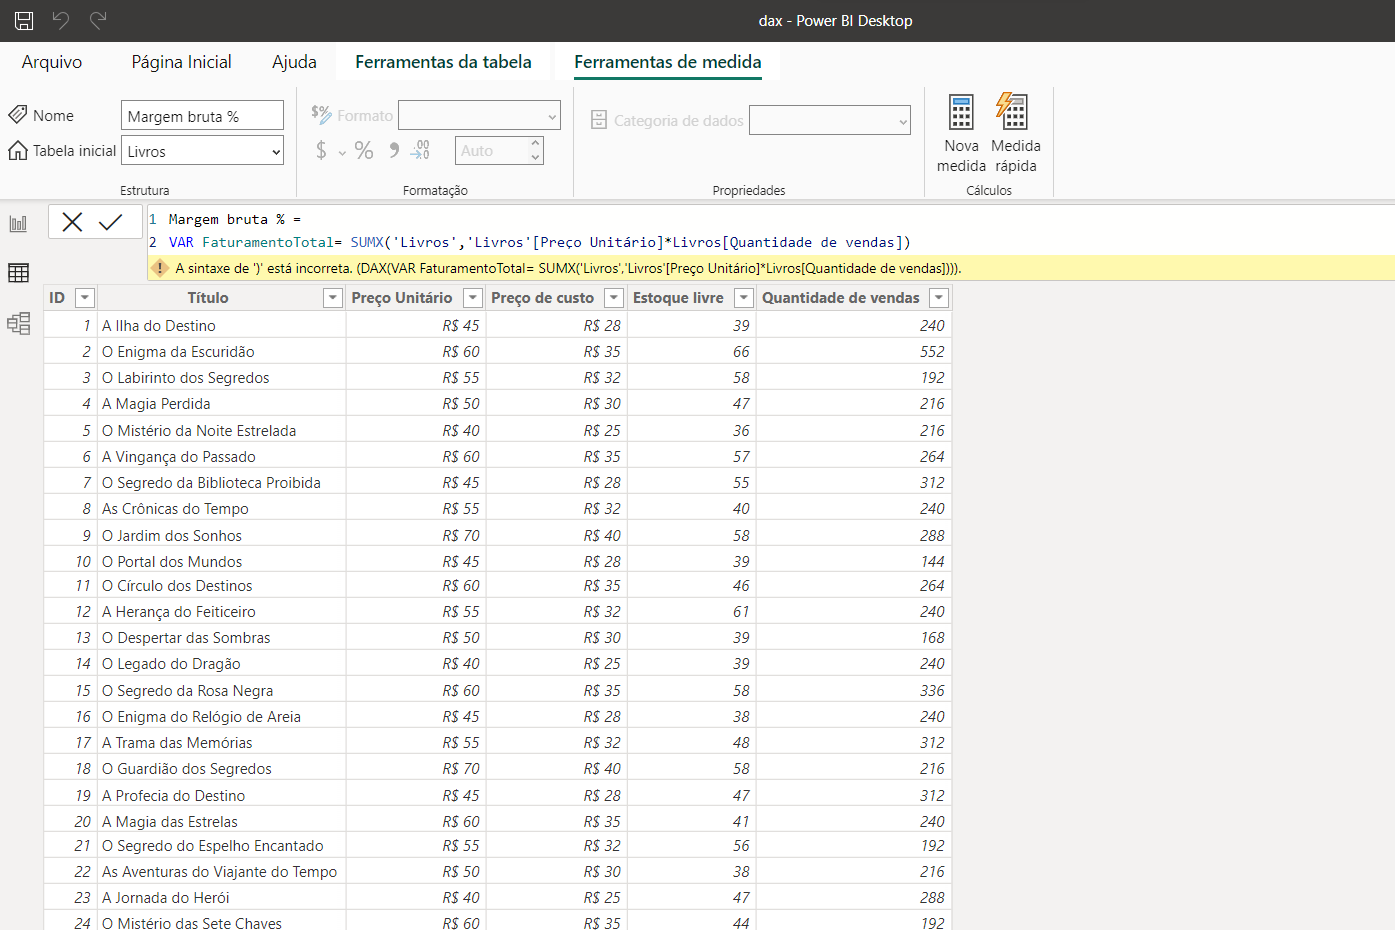Open the Model view sidebar icon

[18, 323]
